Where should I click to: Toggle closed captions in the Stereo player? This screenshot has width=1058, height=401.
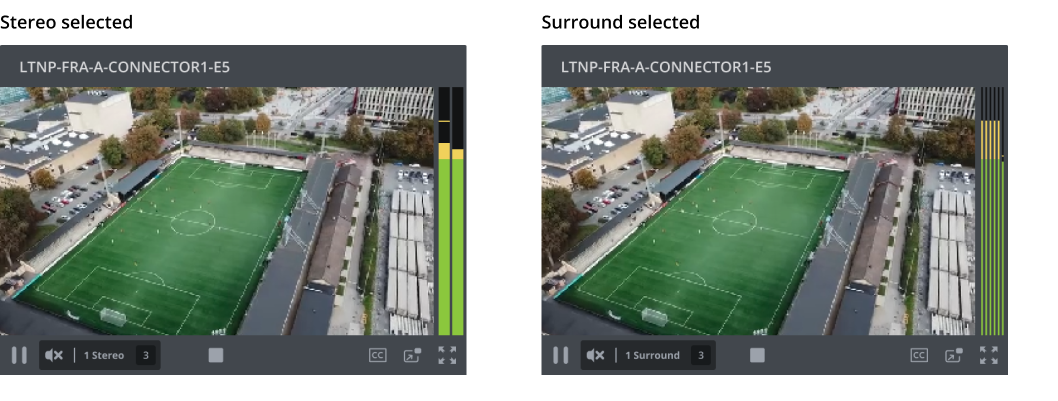(378, 355)
